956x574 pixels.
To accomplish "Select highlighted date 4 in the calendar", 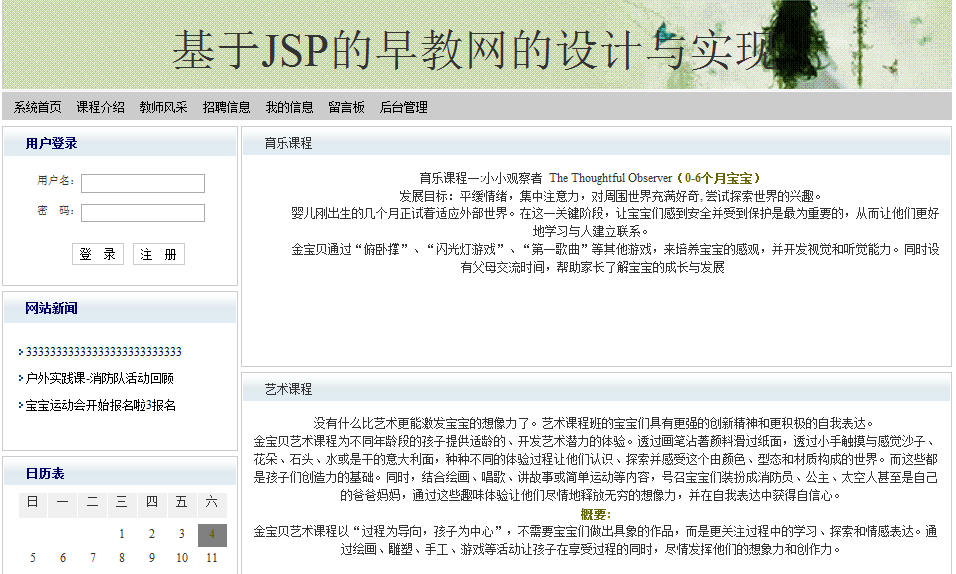I will tap(212, 535).
